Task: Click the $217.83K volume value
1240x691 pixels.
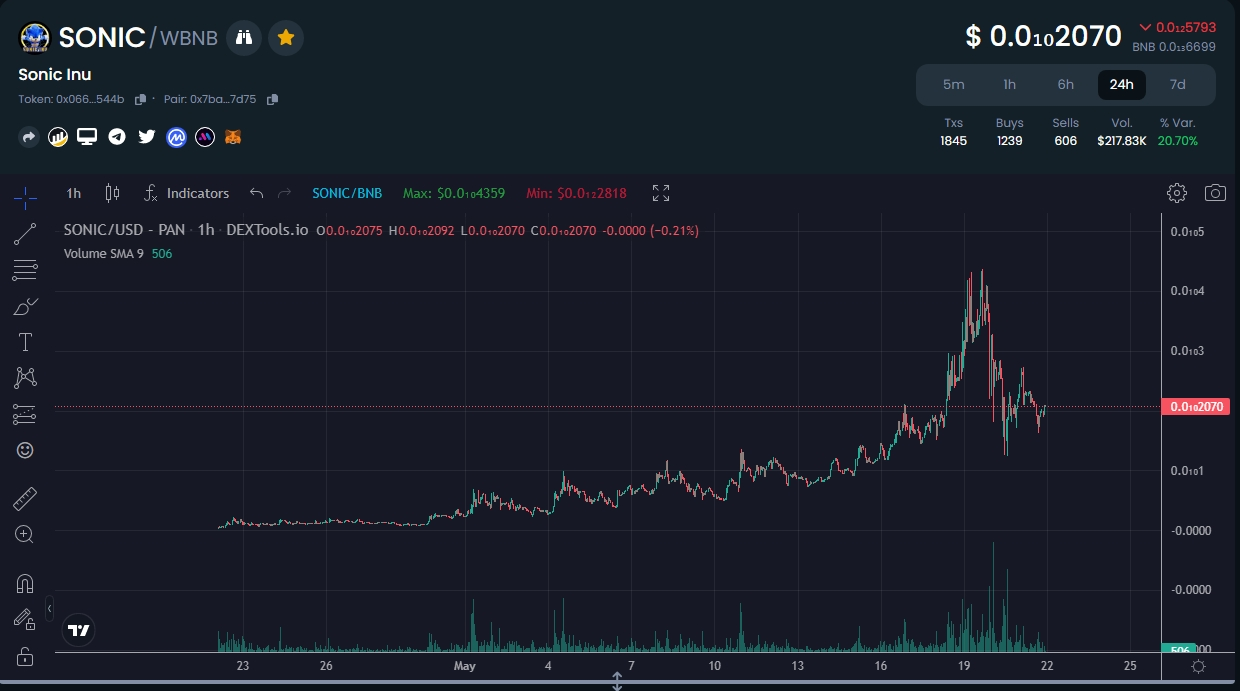Action: 1122,141
